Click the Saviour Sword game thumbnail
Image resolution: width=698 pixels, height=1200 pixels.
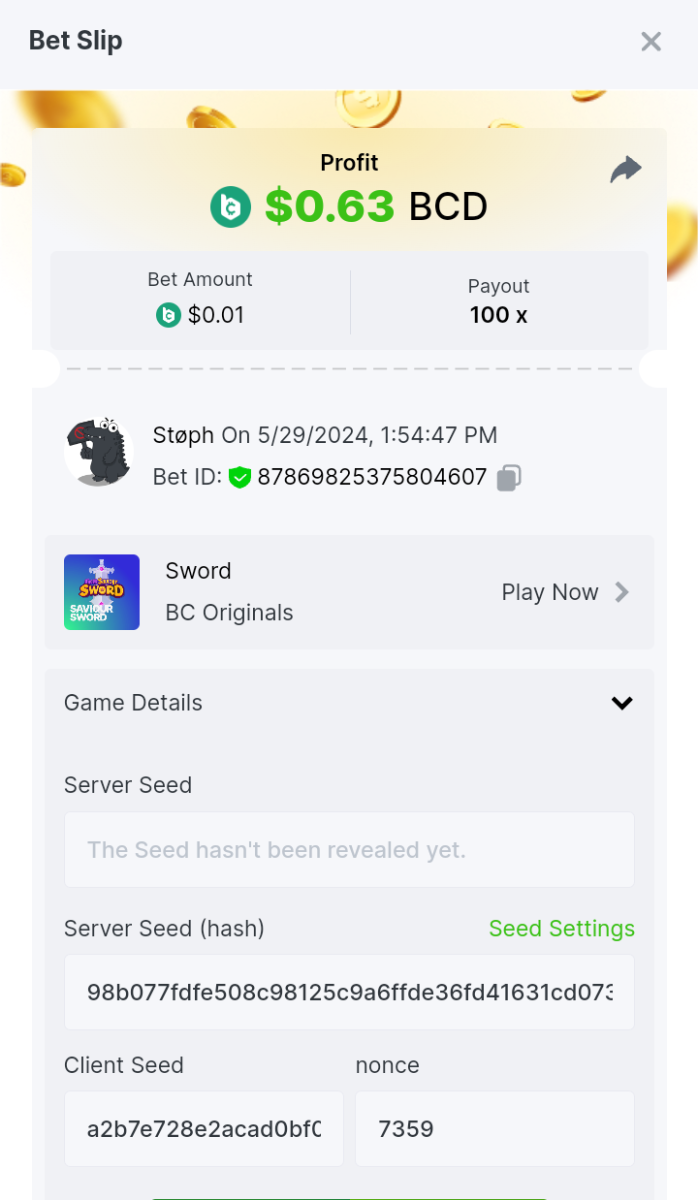(x=102, y=592)
